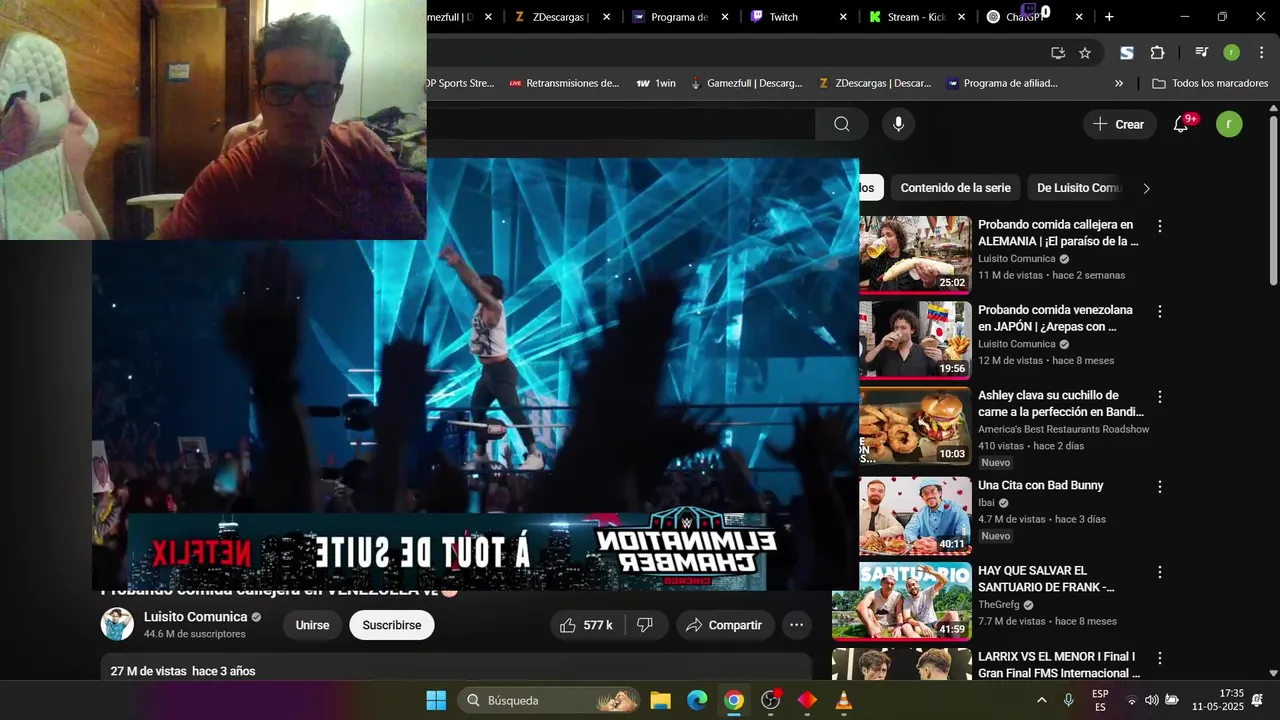Screen dimensions: 1280x720
Task: Click the Unirse button
Action: 312,625
